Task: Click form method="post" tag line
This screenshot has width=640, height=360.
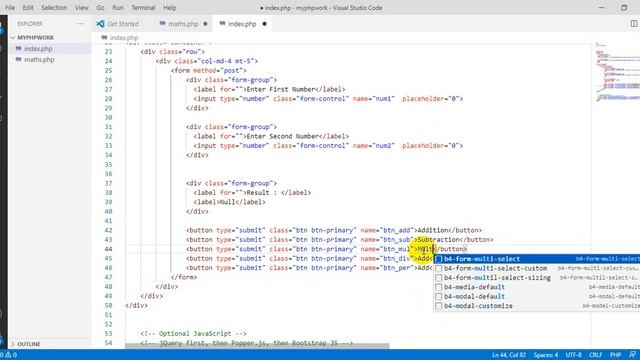Action: click(209, 71)
